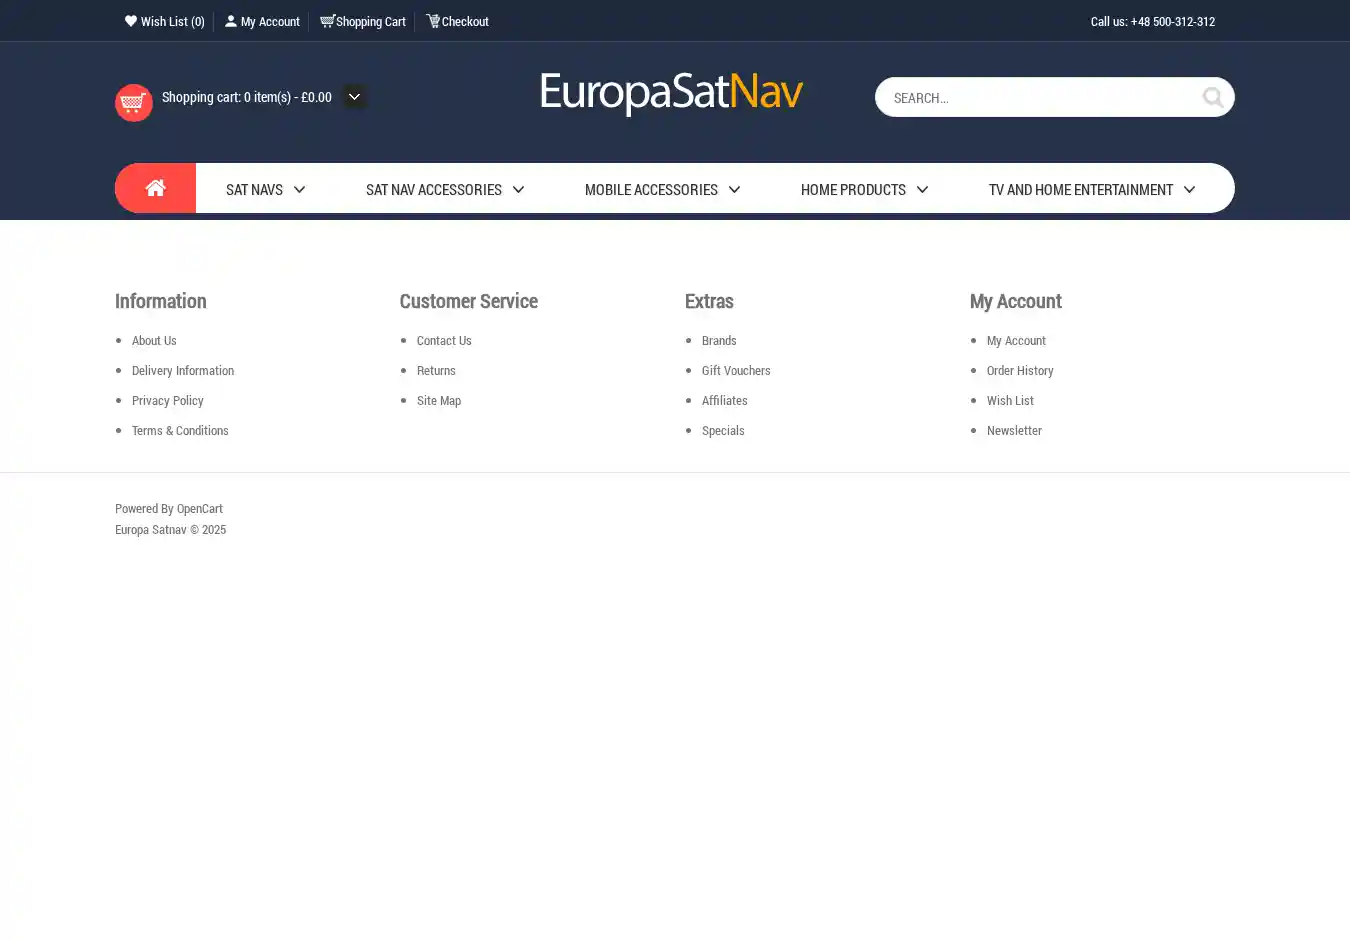Expand the shopping cart summary dropdown arrow
Image resolution: width=1350 pixels, height=940 pixels.
(x=354, y=97)
